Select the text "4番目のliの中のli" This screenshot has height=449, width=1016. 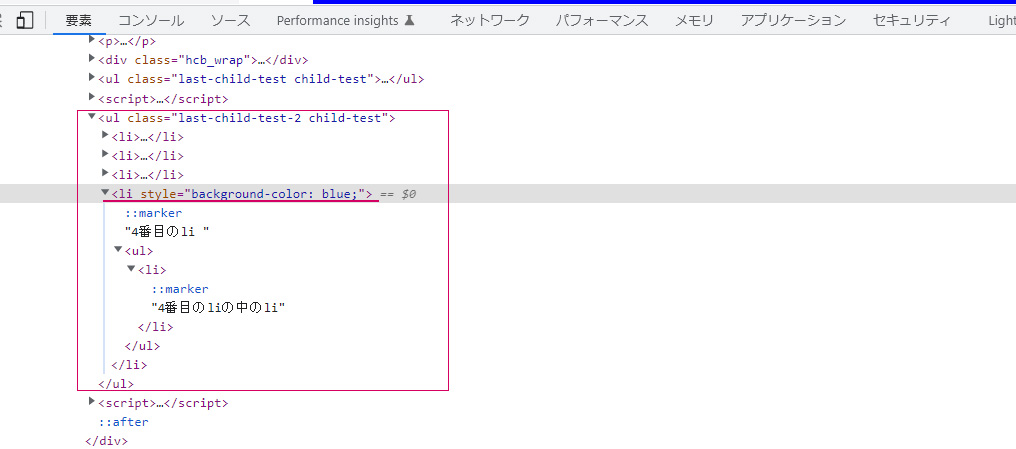click(x=218, y=308)
